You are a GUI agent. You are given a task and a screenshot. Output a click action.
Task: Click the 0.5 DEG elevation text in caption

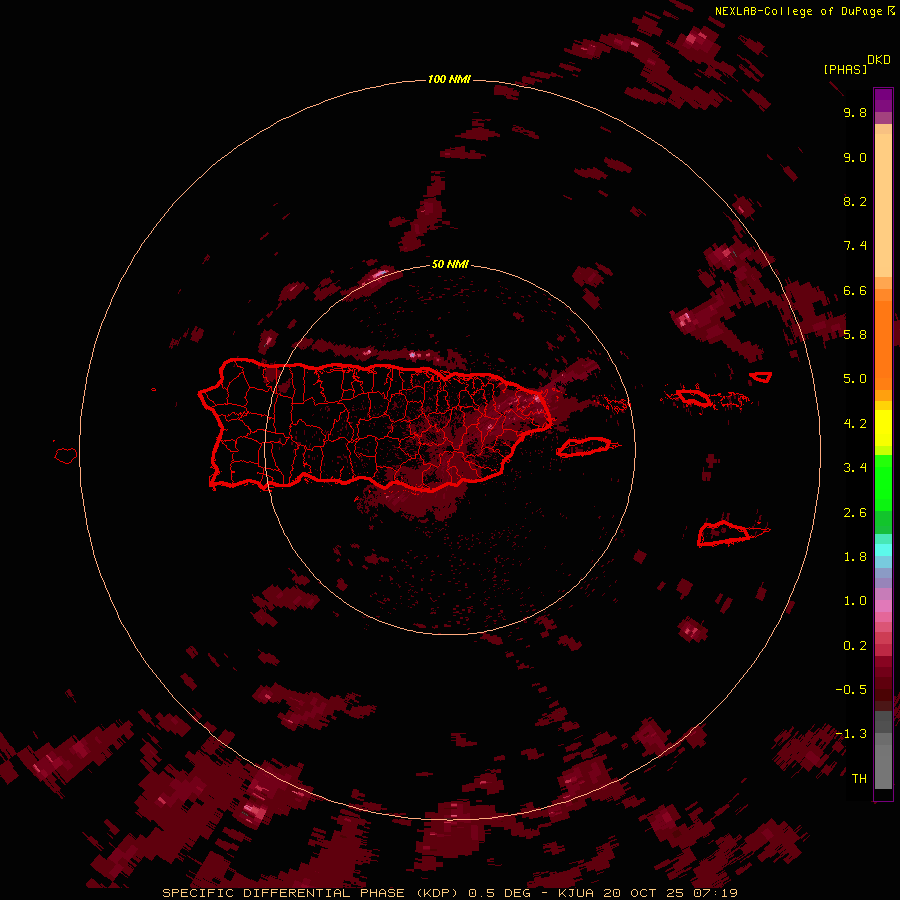(x=499, y=893)
